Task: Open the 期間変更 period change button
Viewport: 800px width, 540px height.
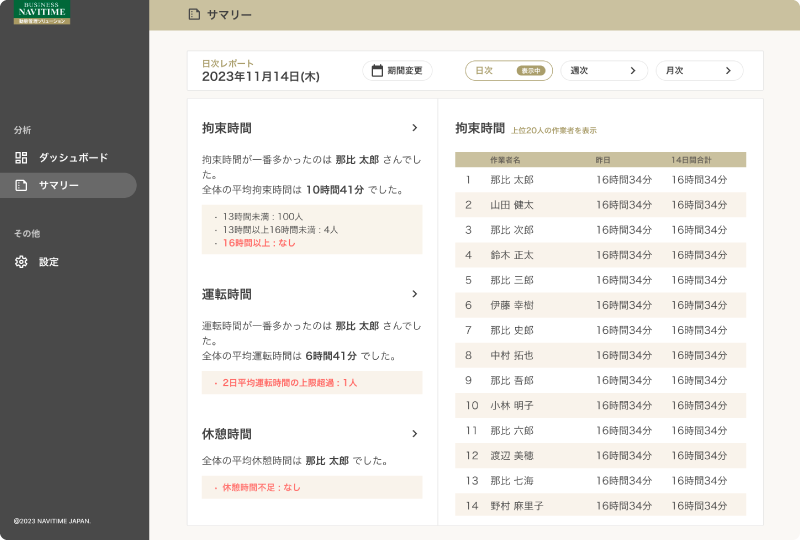Action: pos(397,70)
